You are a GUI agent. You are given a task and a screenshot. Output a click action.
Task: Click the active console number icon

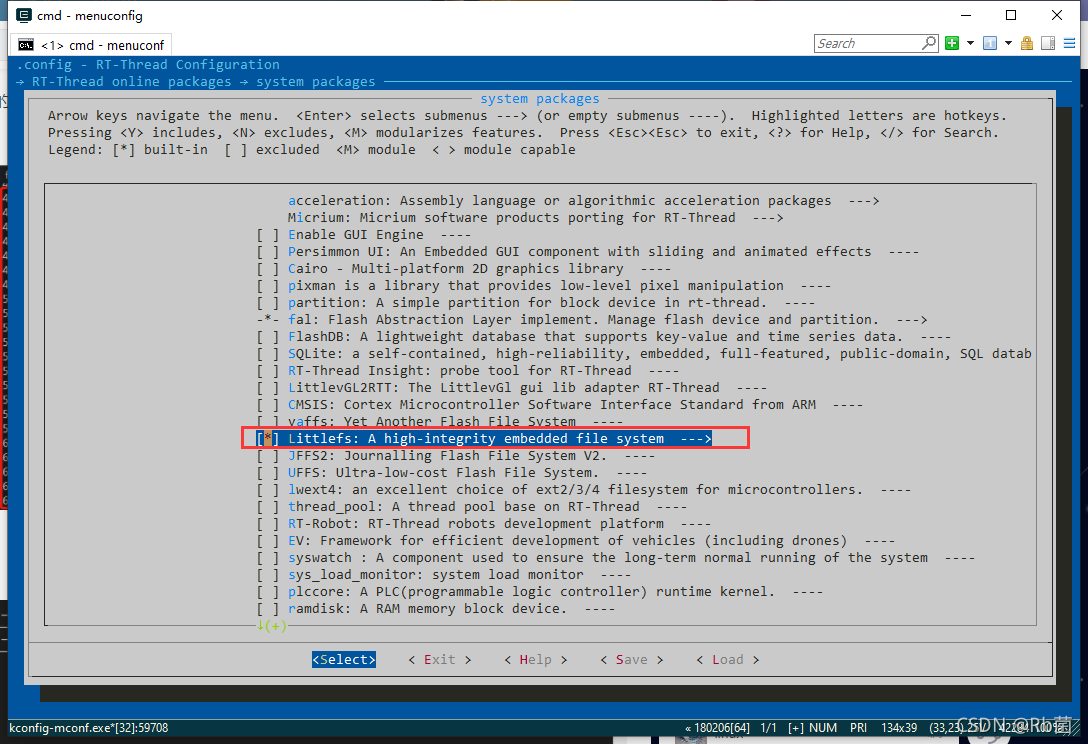990,43
